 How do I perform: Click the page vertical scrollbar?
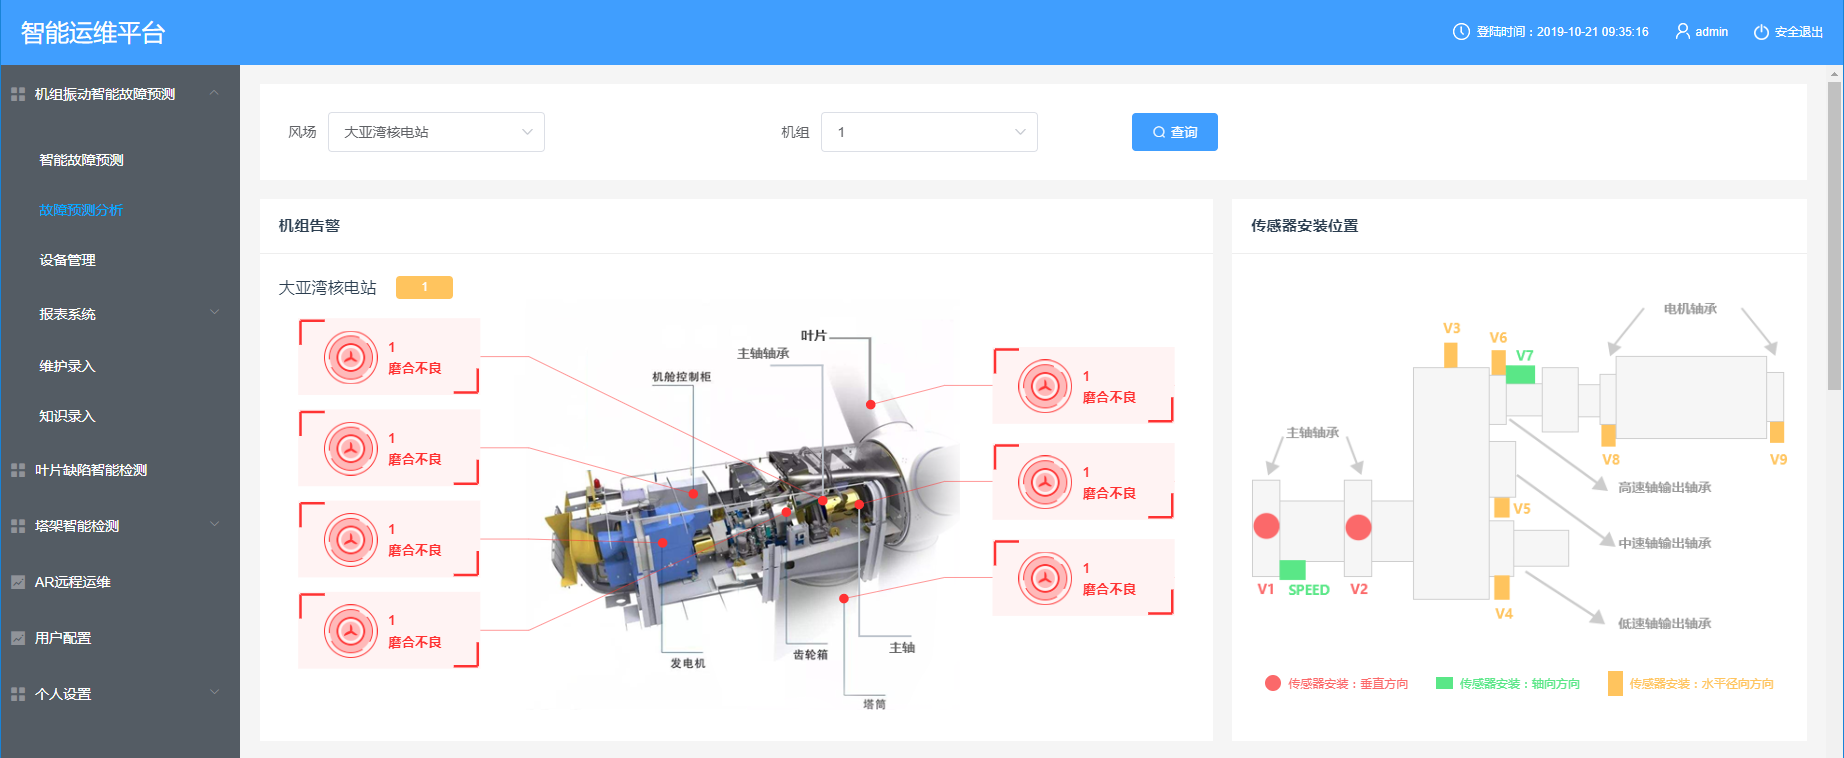[1834, 235]
